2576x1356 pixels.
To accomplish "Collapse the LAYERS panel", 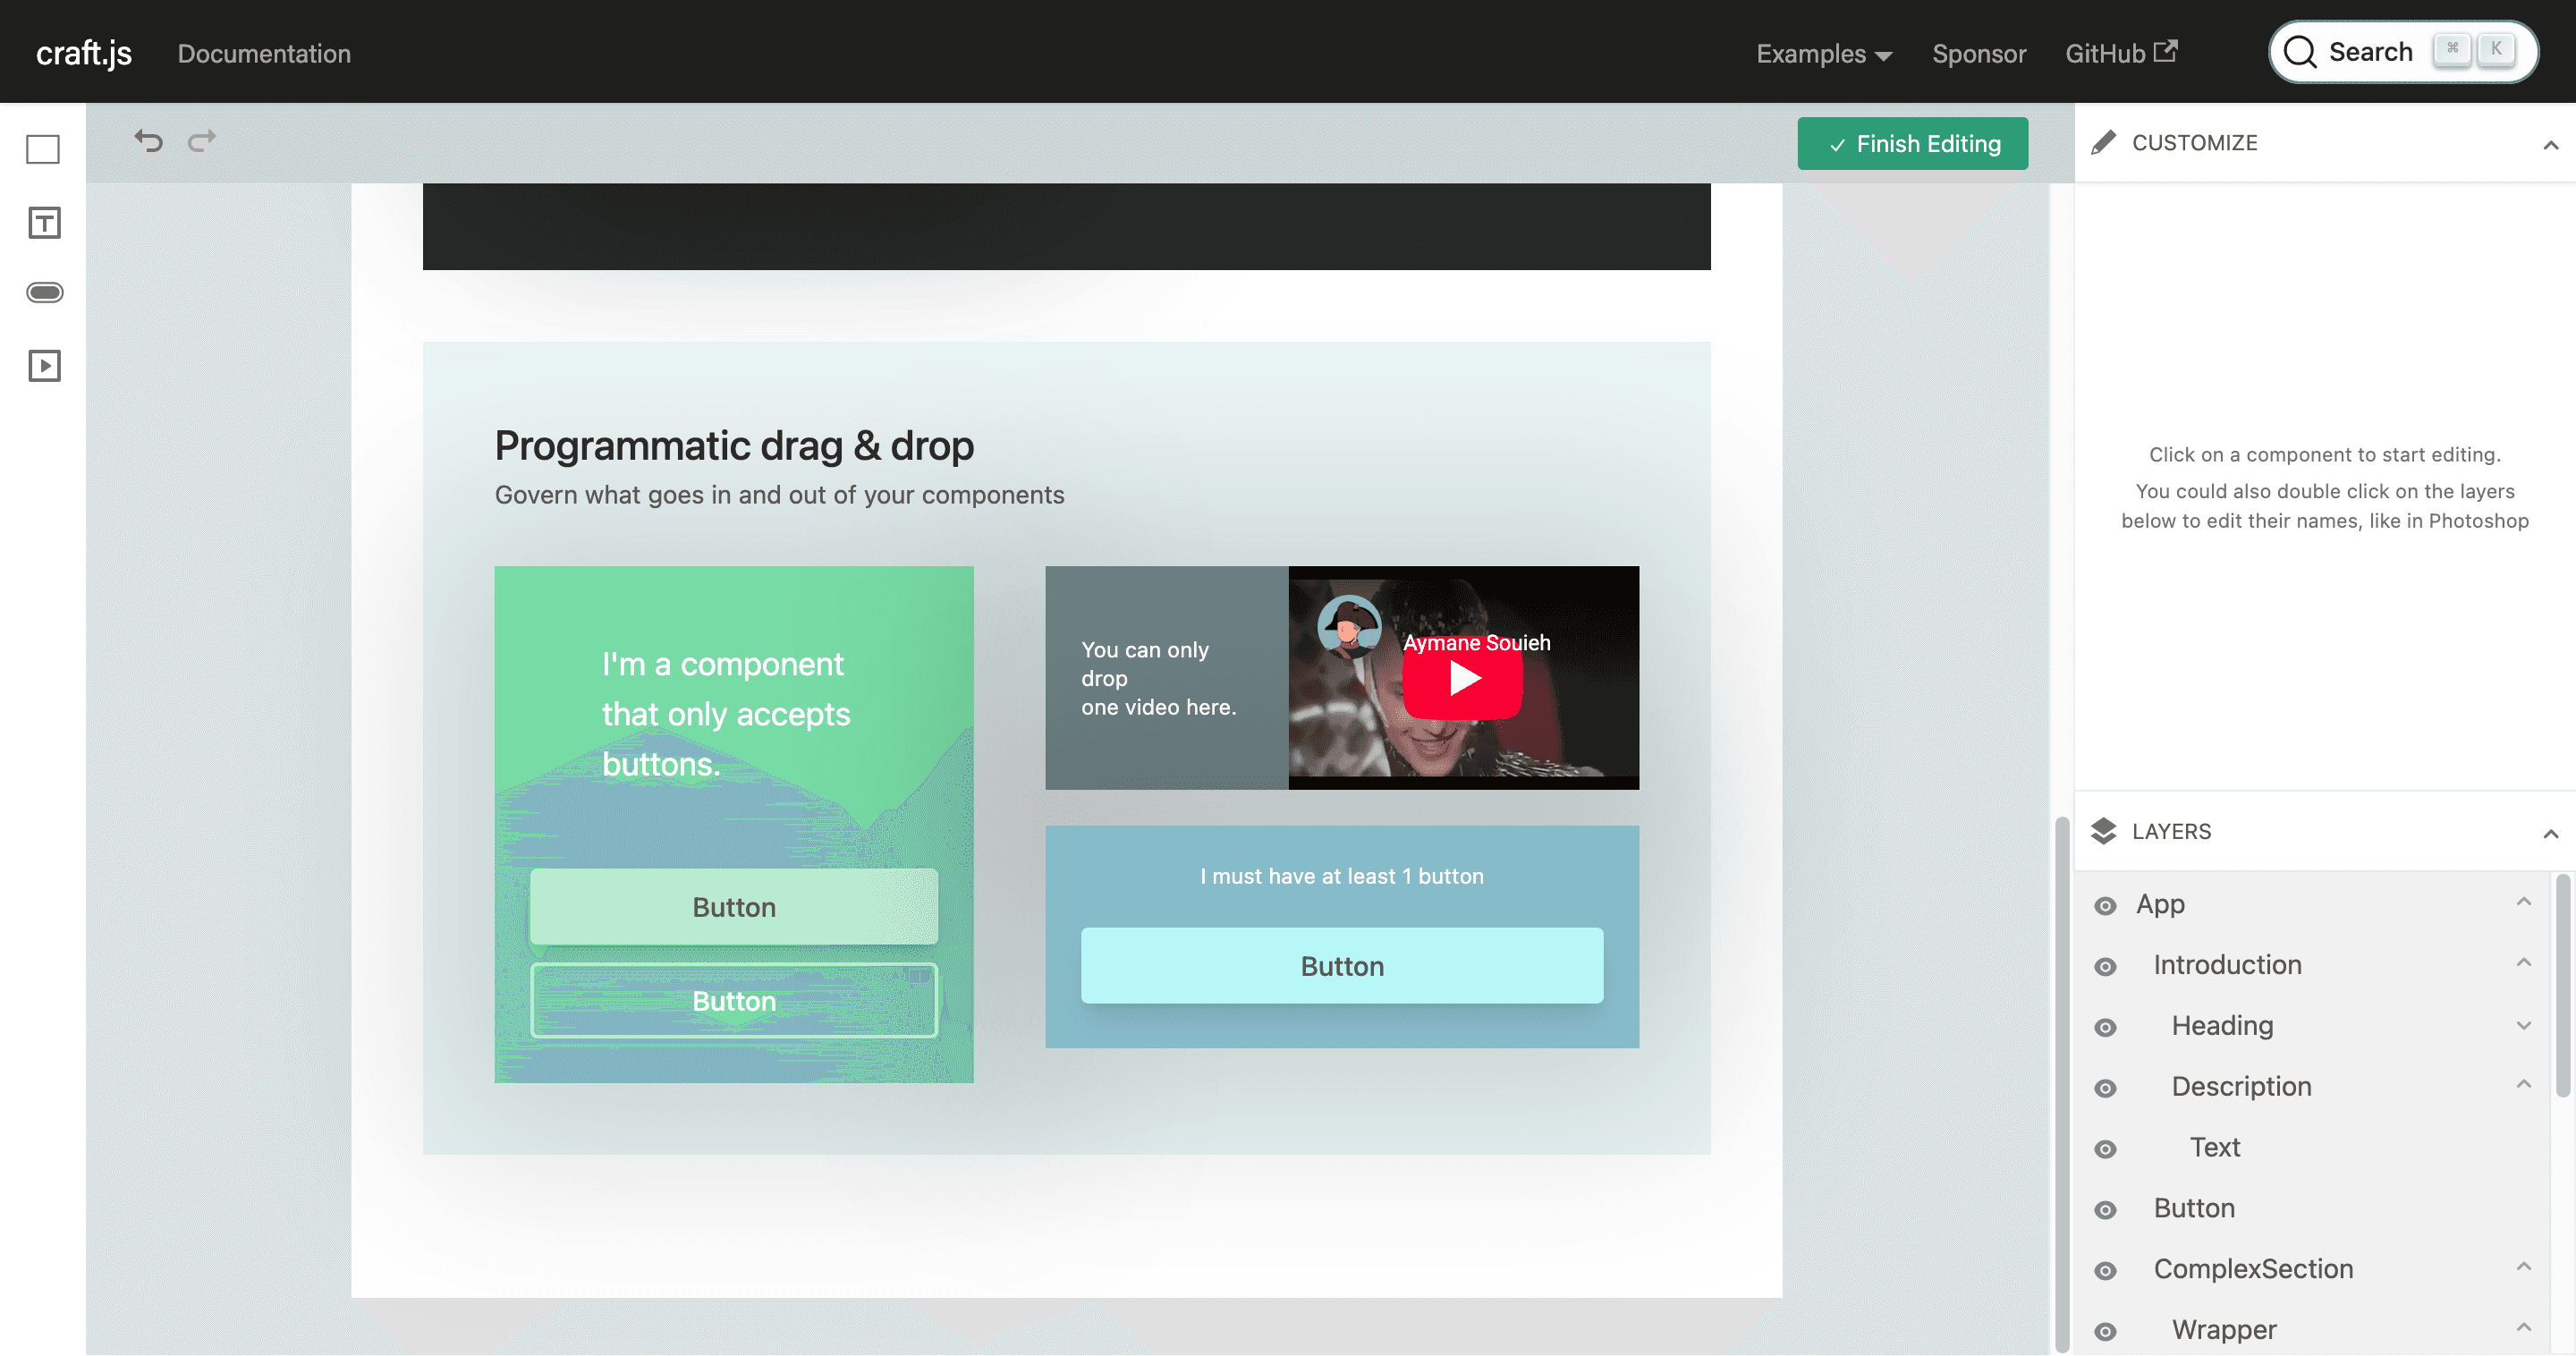I will pos(2551,834).
